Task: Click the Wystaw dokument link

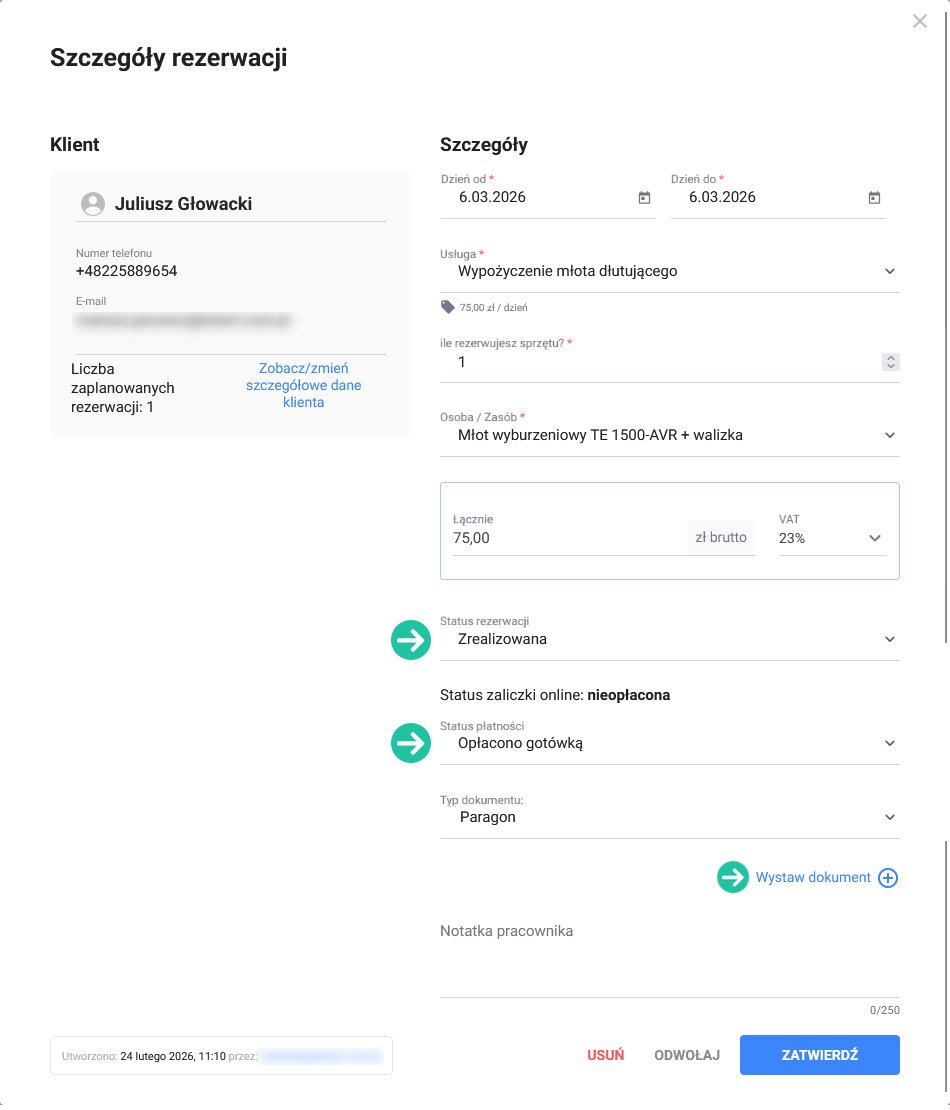Action: 813,877
